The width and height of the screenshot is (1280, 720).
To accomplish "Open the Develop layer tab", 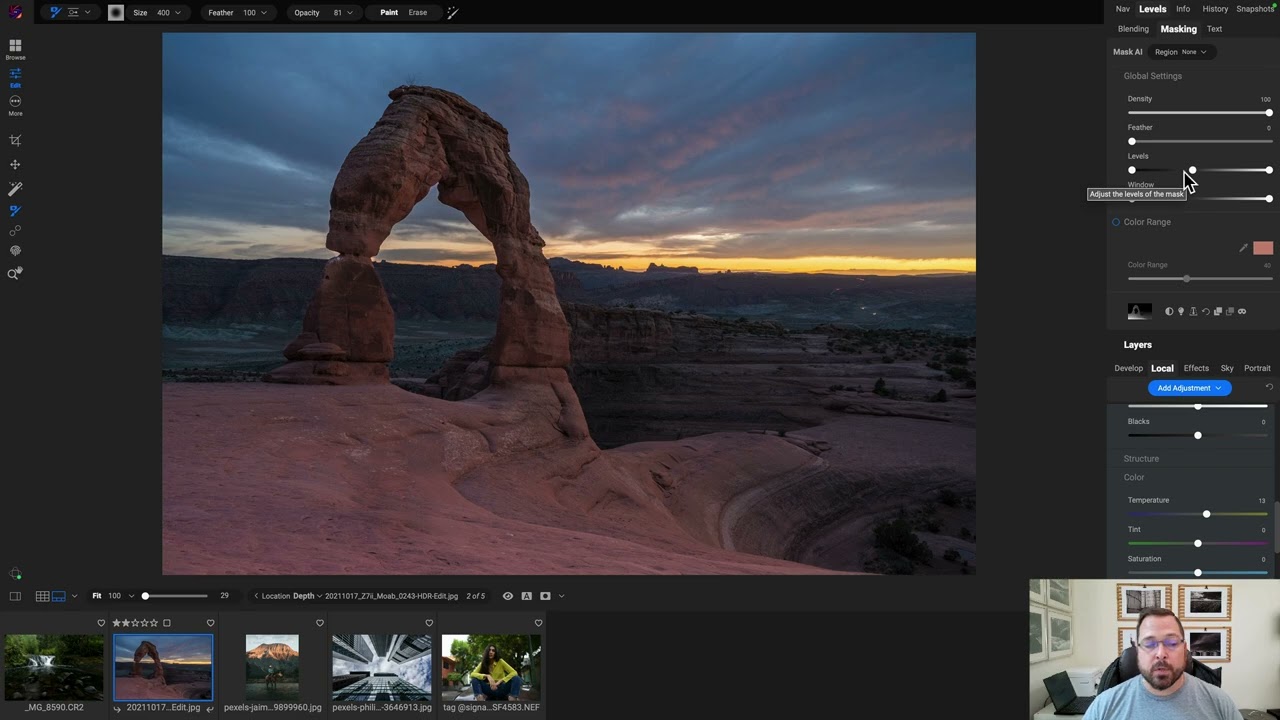I will [1128, 368].
